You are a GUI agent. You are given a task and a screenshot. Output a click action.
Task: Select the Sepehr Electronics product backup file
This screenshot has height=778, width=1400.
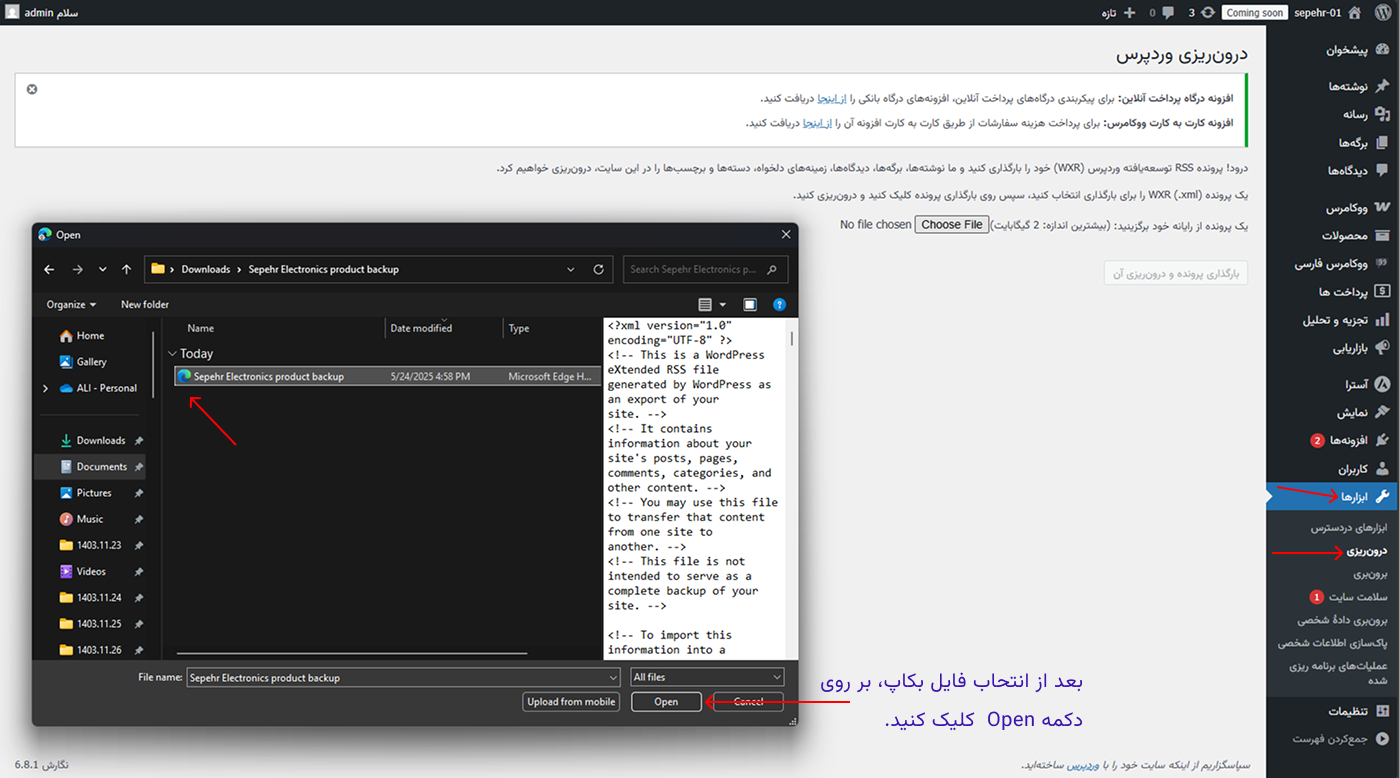coord(268,377)
